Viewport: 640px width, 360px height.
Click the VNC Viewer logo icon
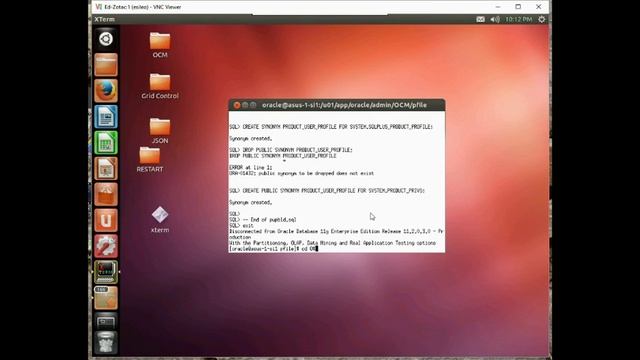point(98,7)
